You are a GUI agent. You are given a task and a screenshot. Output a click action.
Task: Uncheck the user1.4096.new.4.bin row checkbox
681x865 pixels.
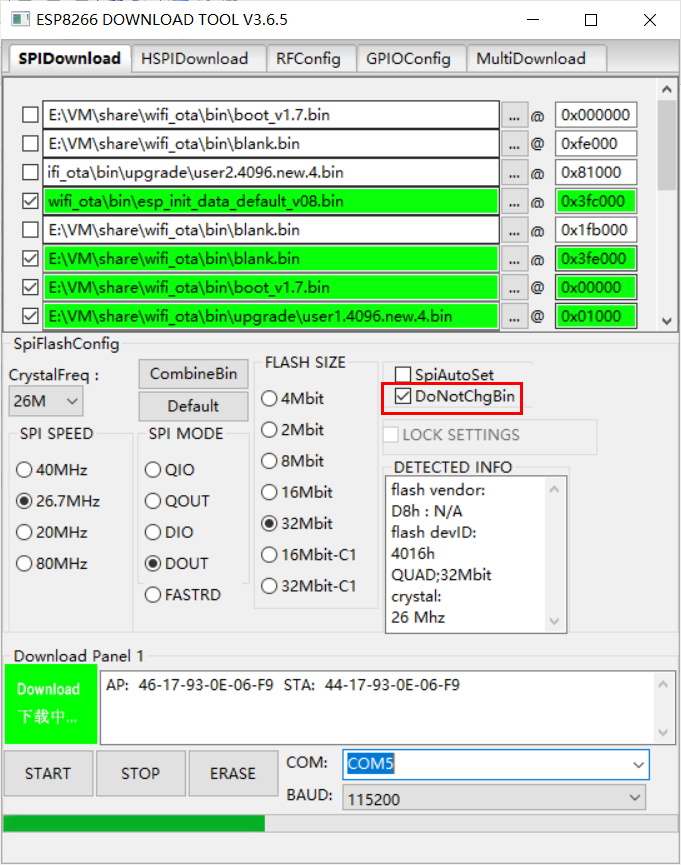30,316
